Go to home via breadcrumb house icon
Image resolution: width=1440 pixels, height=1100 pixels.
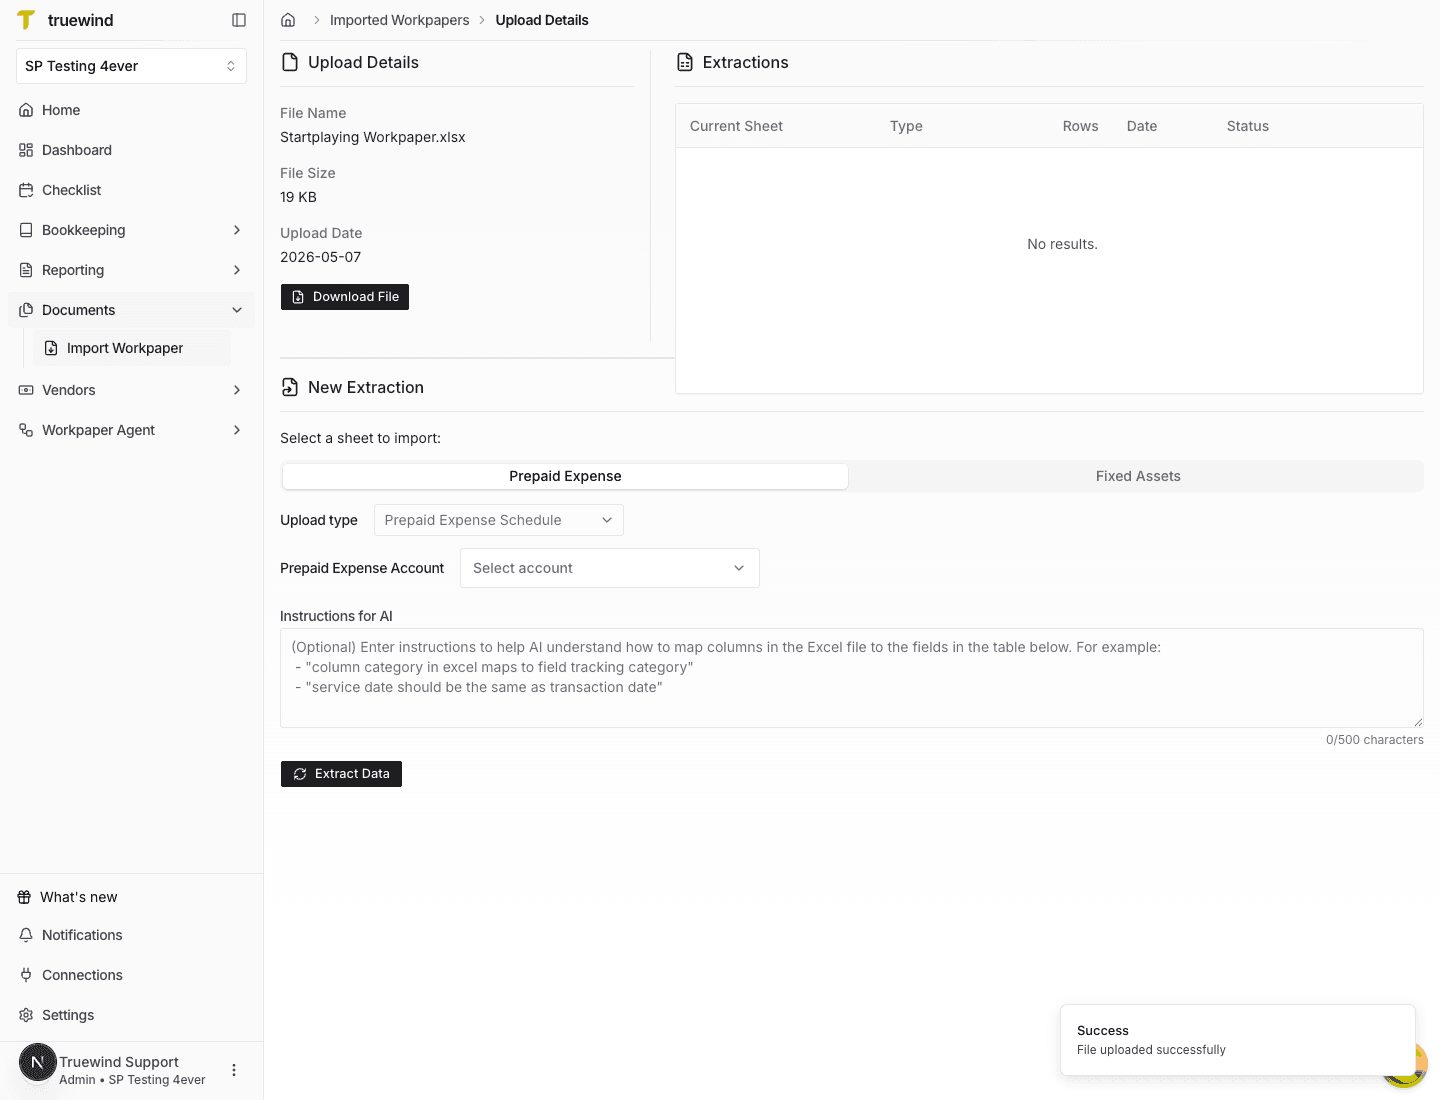pos(288,20)
